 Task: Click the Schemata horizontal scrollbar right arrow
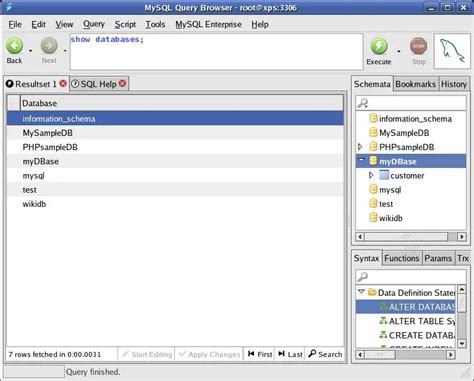pyautogui.click(x=462, y=237)
